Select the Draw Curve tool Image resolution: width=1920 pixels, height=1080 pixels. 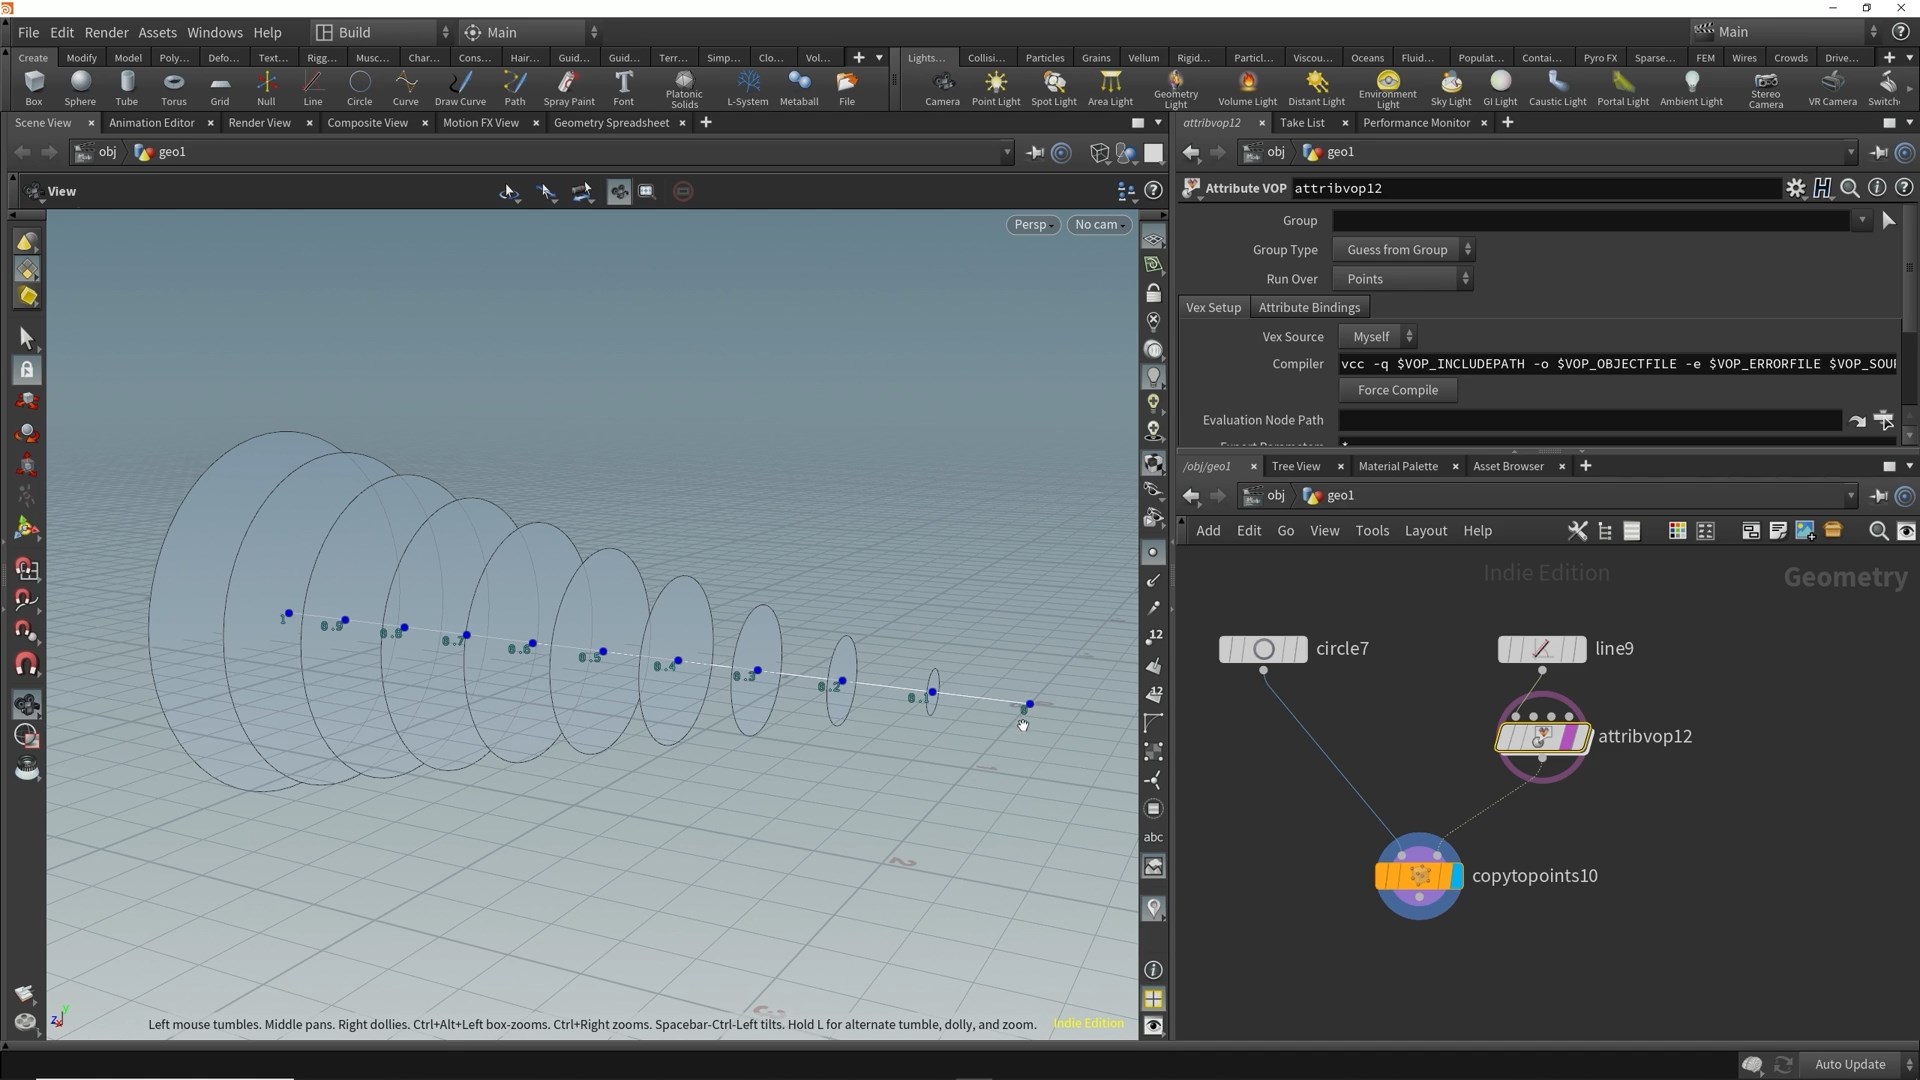(x=460, y=88)
